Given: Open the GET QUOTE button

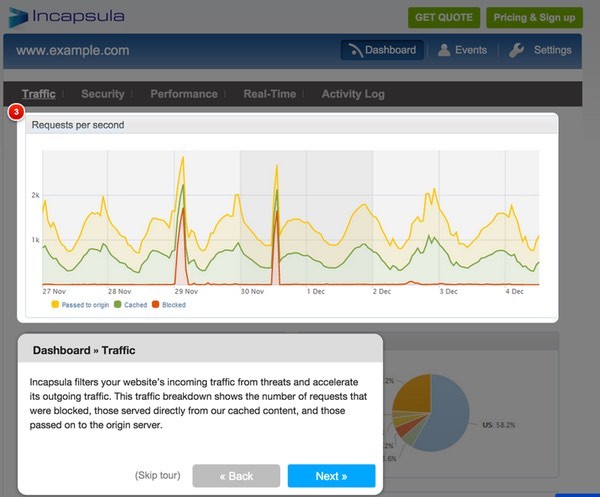Looking at the screenshot, I should [x=444, y=18].
